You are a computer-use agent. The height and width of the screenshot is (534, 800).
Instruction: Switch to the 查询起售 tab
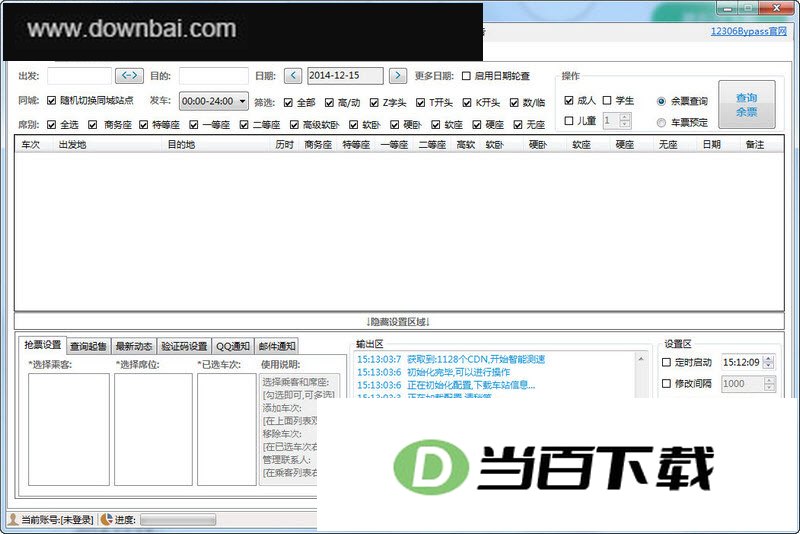click(88, 346)
